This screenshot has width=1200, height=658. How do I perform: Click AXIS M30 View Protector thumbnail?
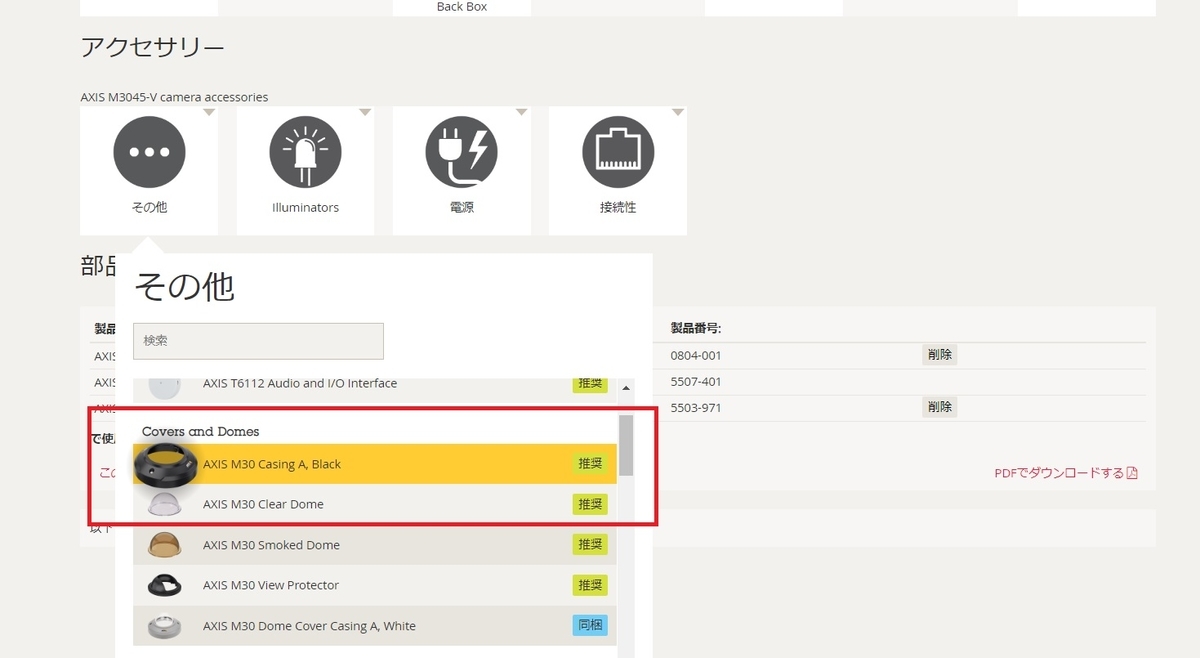coord(165,585)
